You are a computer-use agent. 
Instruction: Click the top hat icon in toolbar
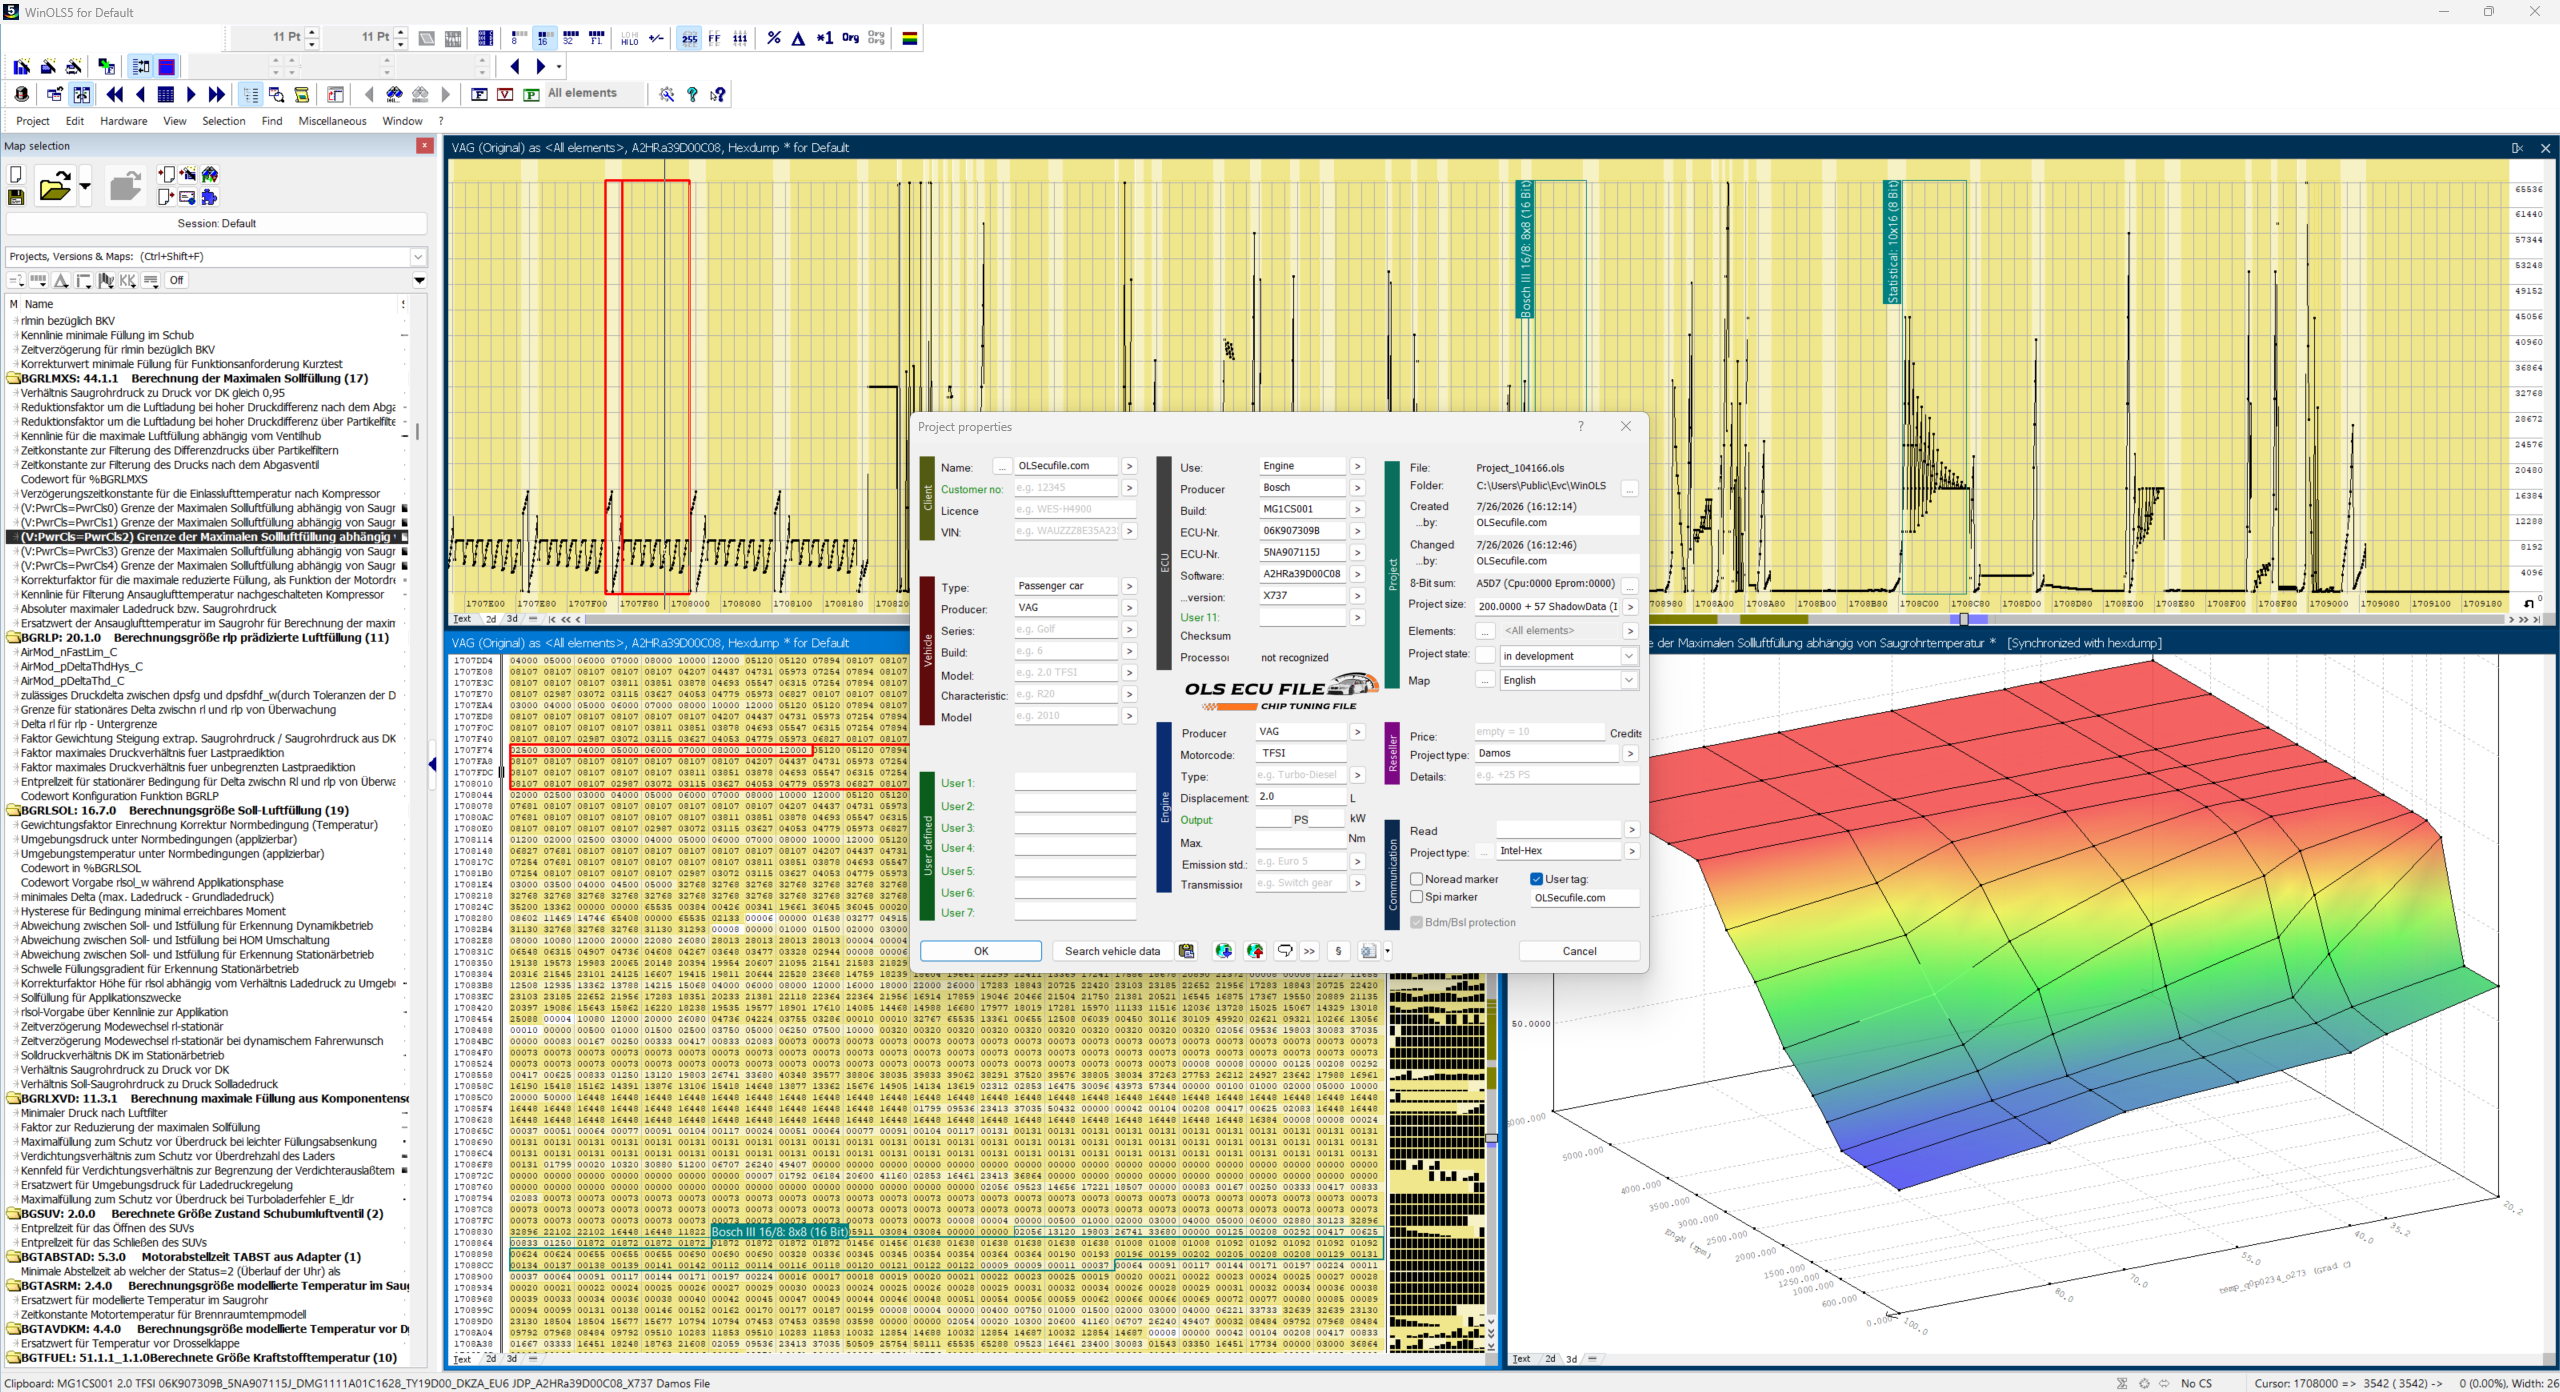click(x=22, y=94)
